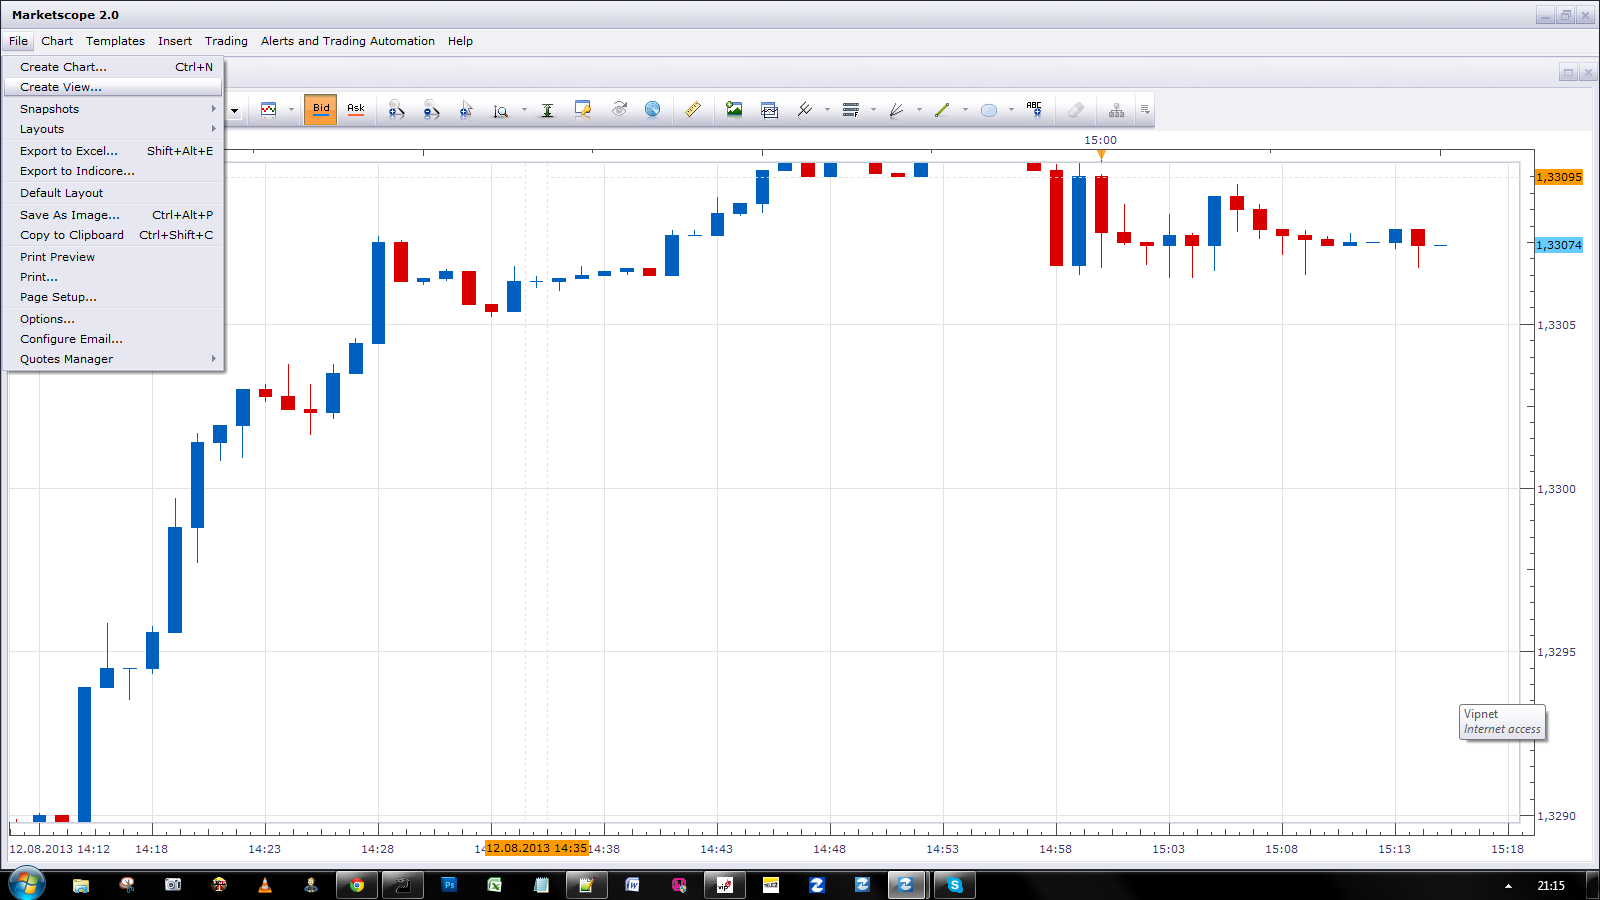Open the pitchfork tool dropdown arrow
The height and width of the screenshot is (900, 1600).
[827, 110]
